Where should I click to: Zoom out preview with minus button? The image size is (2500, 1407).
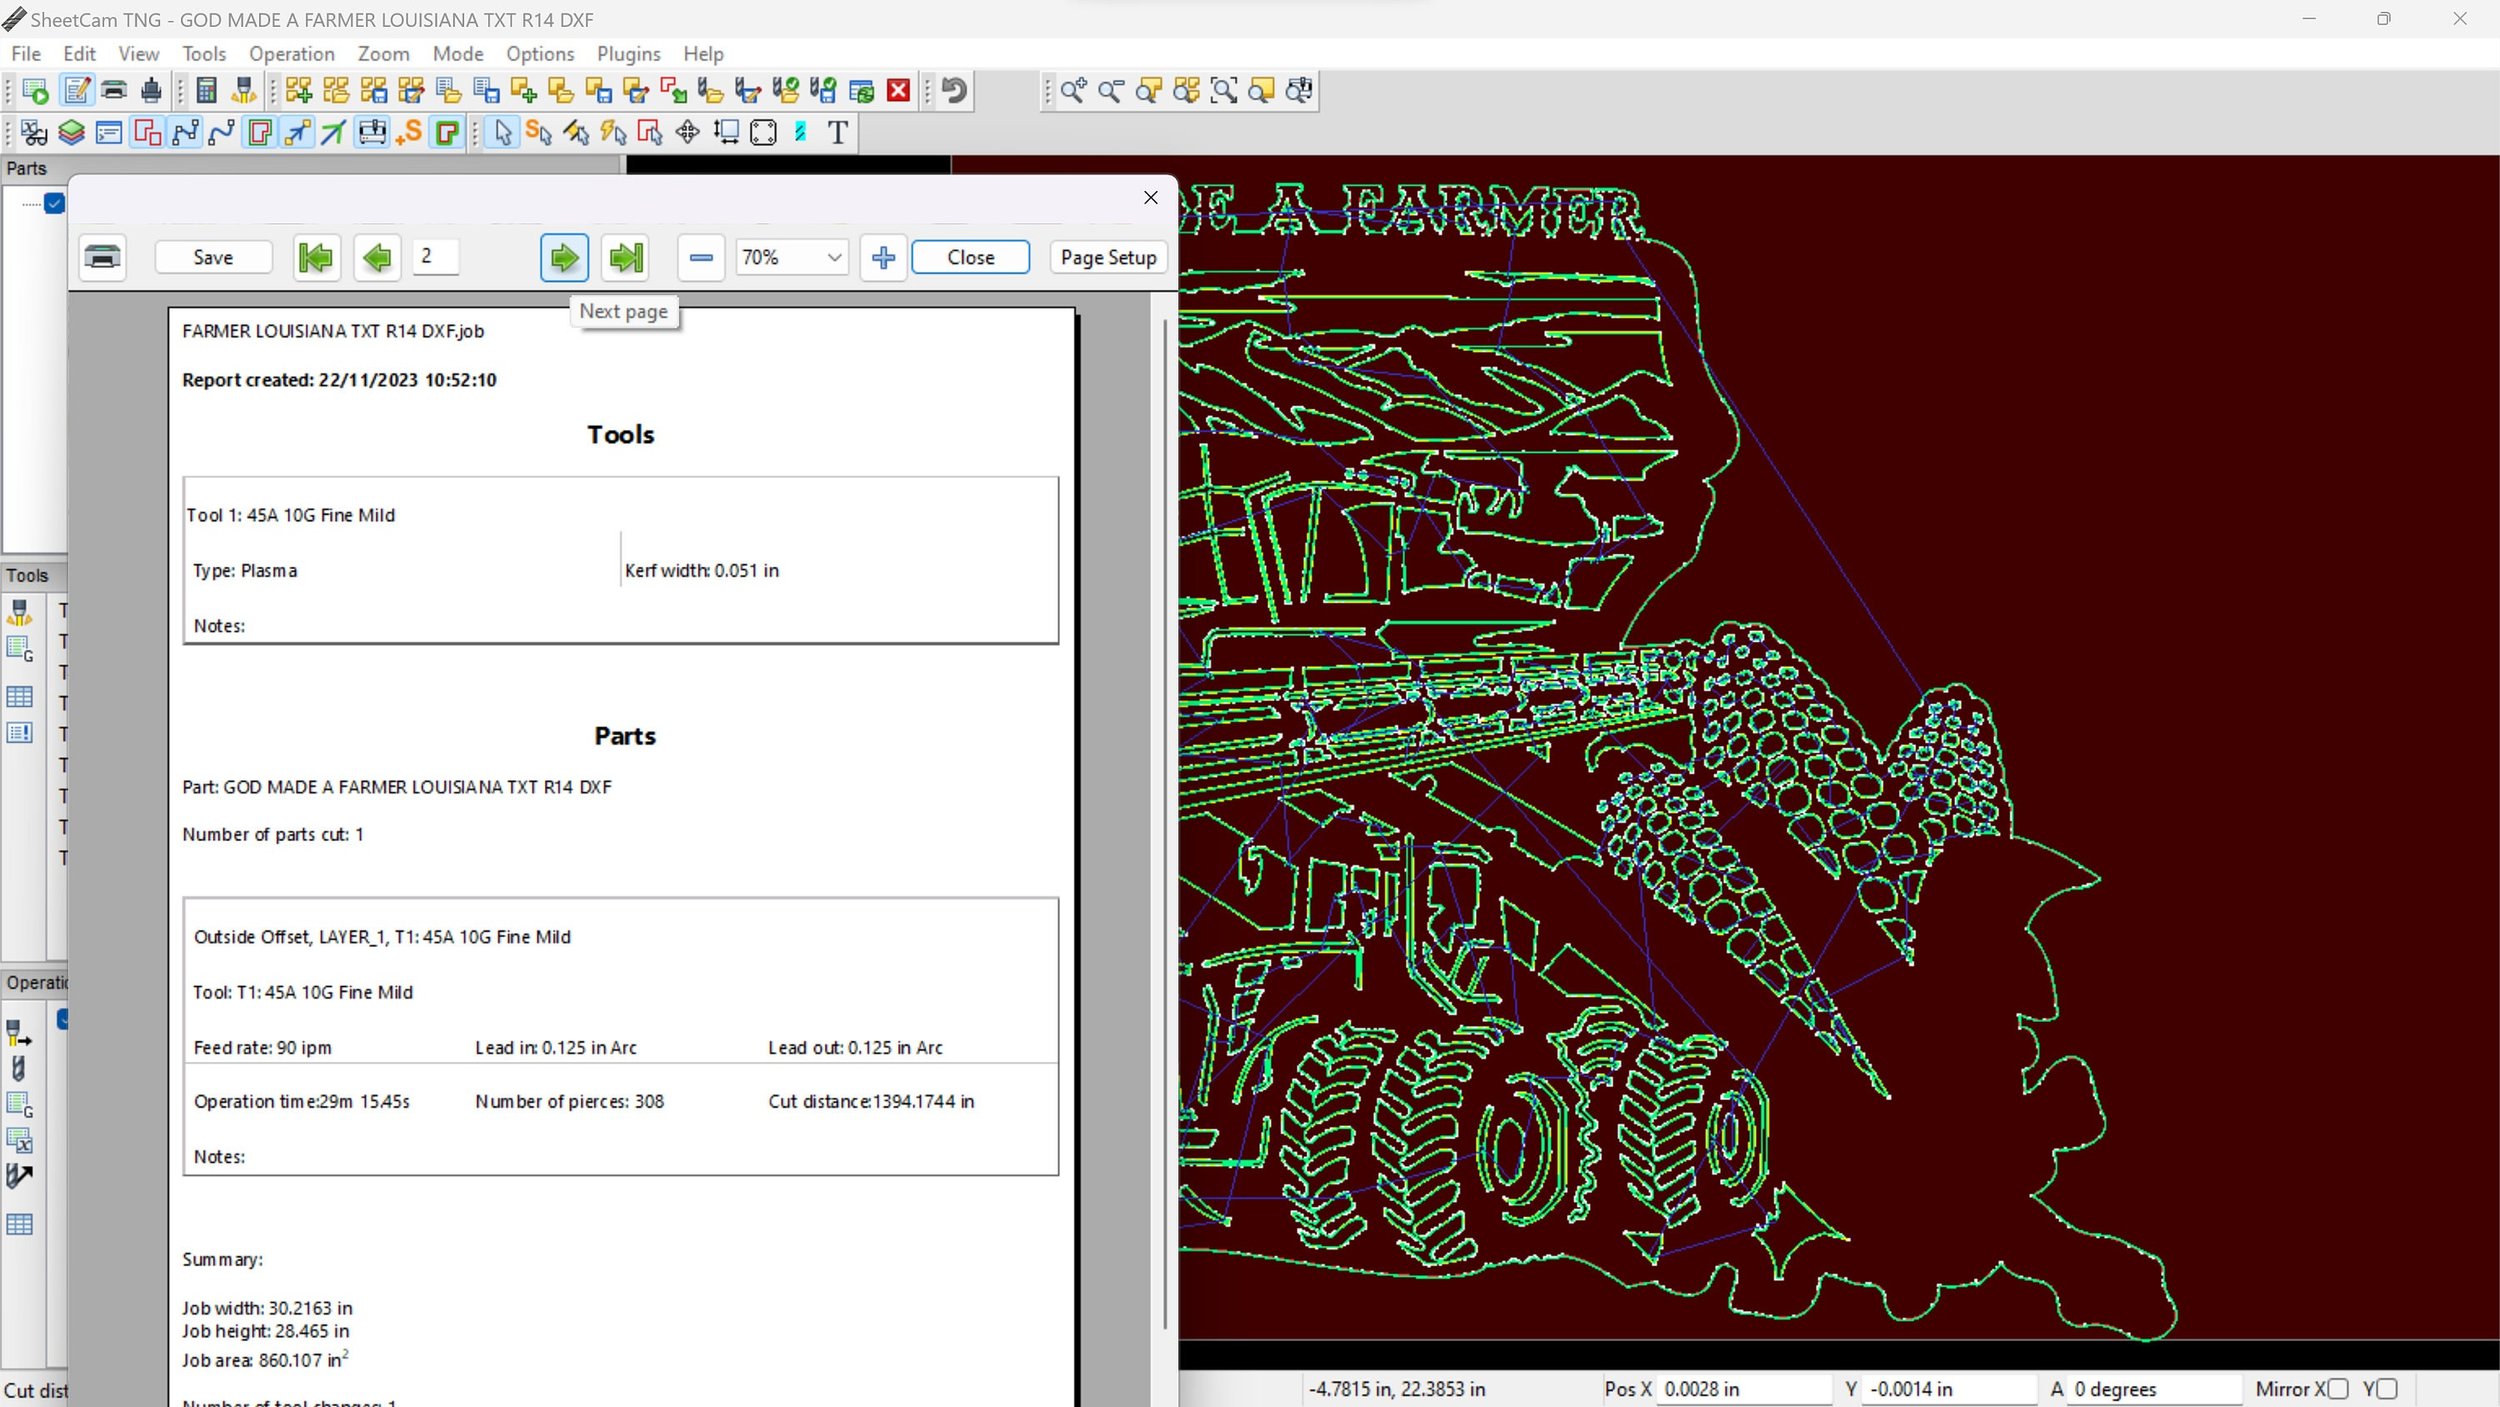(x=701, y=257)
